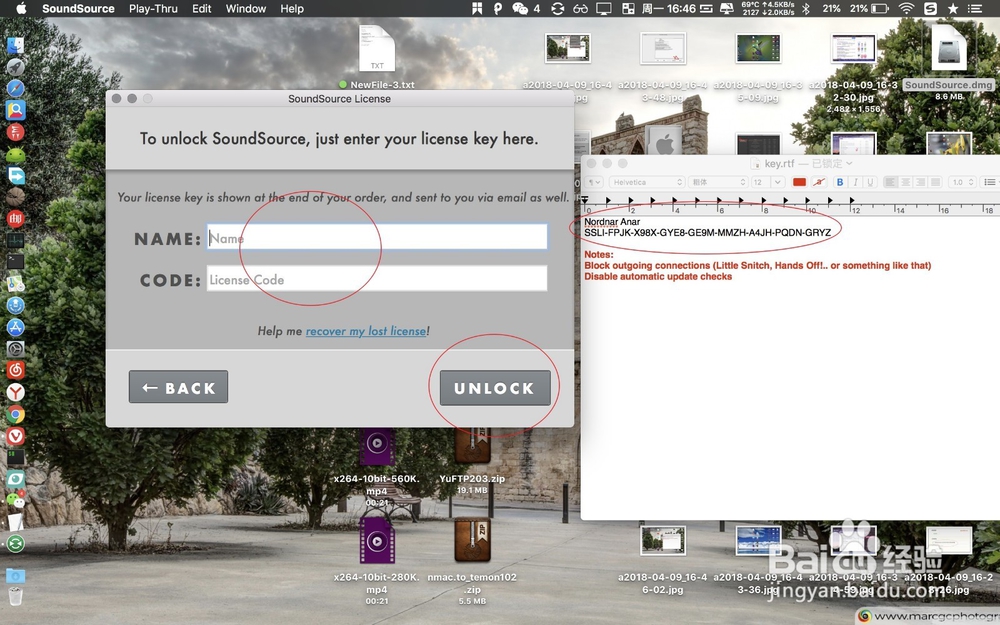Toggle underline formatting in key.rtf
The image size is (1000, 625).
(x=870, y=182)
